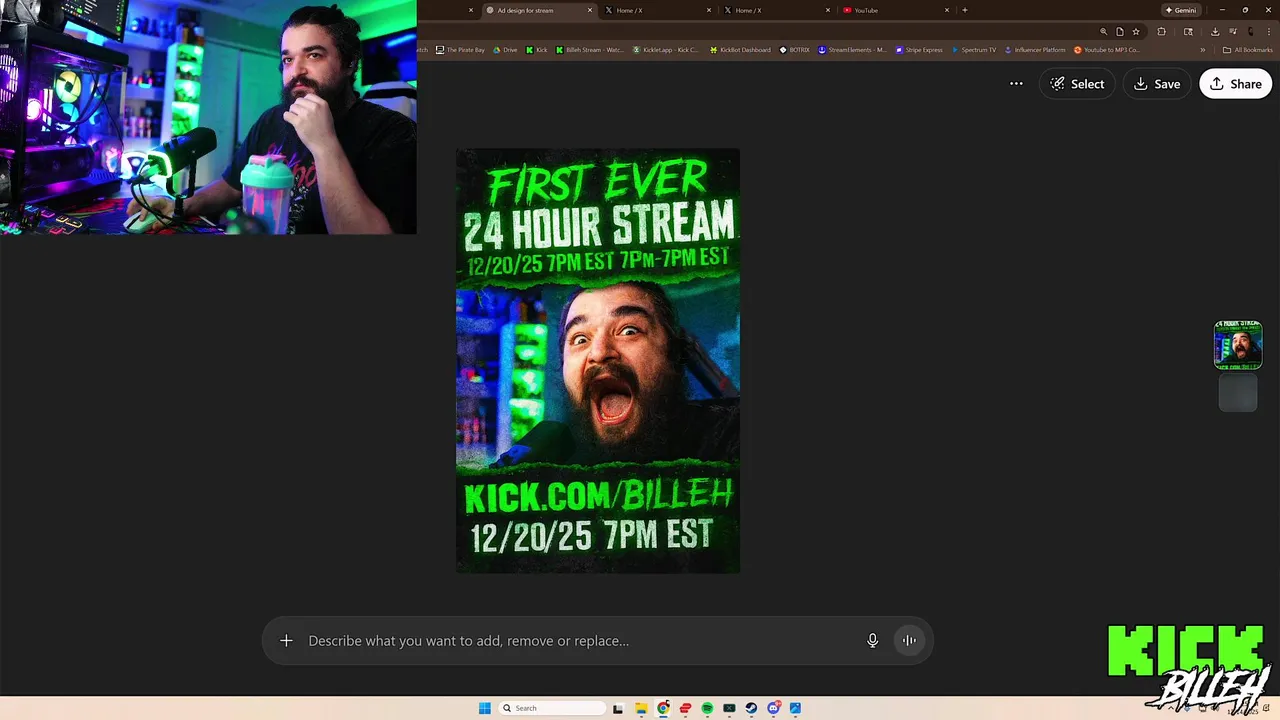Open File Explorer from the taskbar
This screenshot has width=1280, height=720.
pyautogui.click(x=641, y=708)
